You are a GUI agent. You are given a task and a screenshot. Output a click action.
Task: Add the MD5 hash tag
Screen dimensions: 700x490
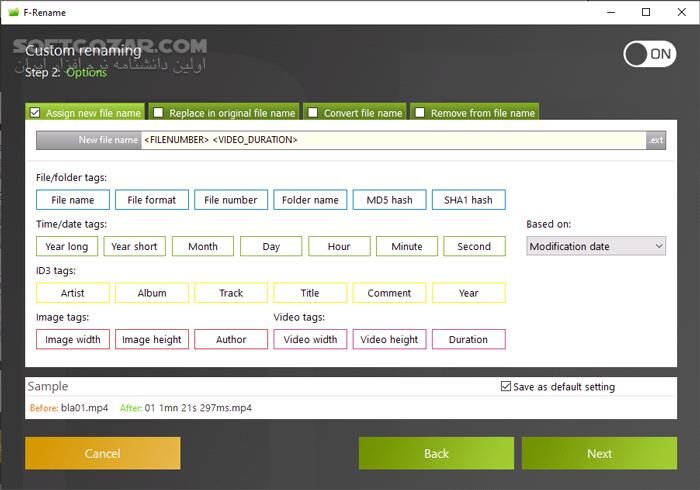[x=389, y=200]
